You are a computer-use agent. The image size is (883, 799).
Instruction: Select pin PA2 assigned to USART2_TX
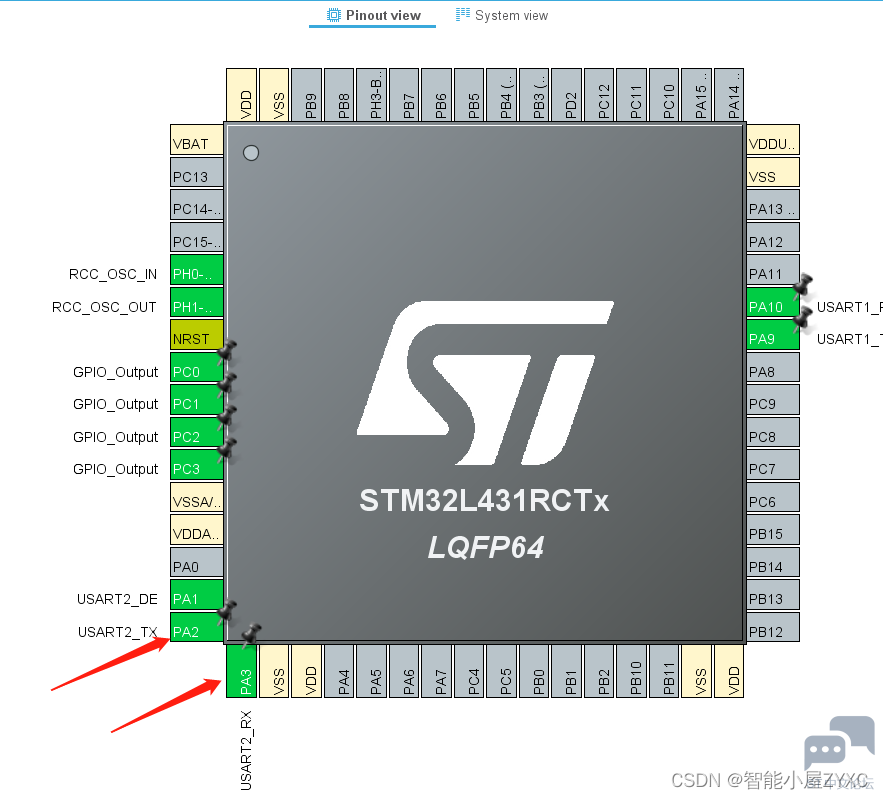click(197, 627)
